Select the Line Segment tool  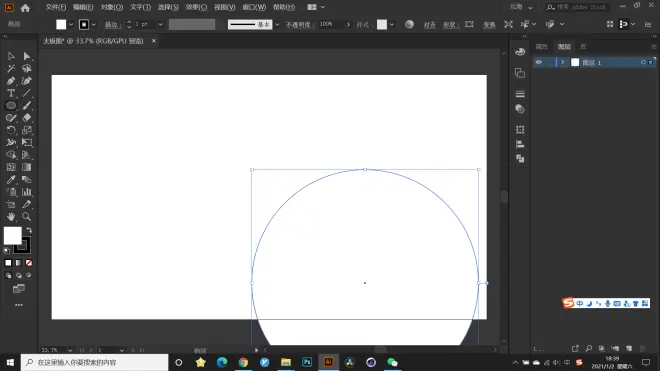pyautogui.click(x=27, y=93)
